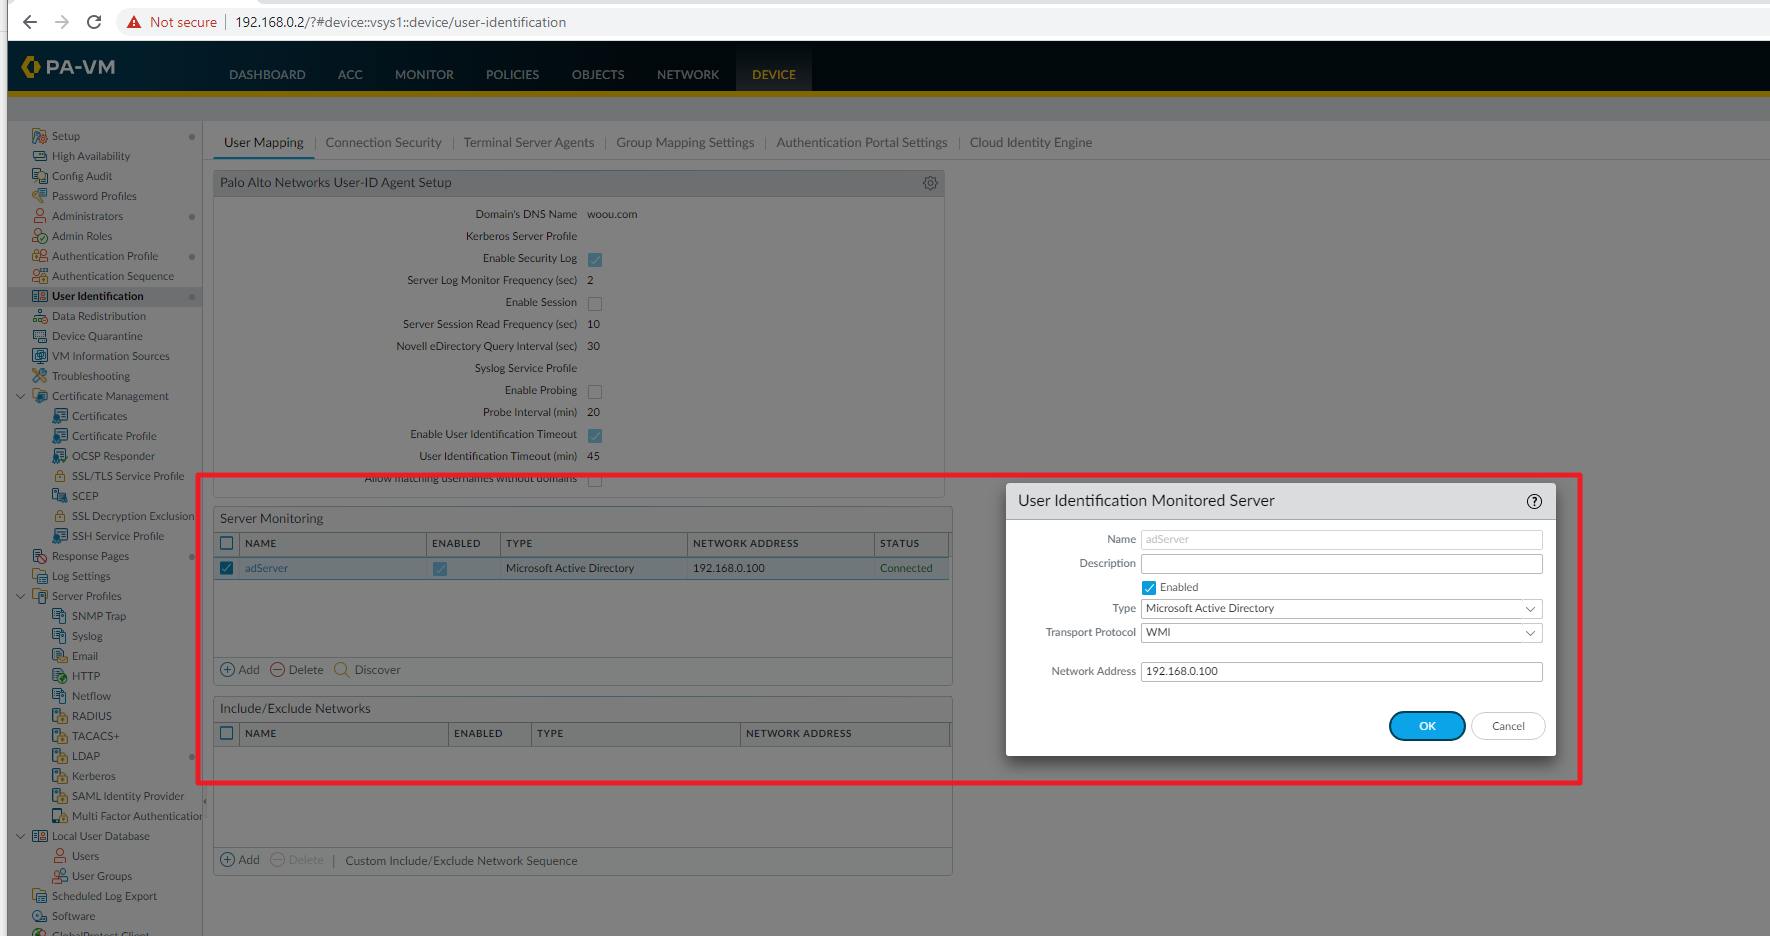The image size is (1770, 936).
Task: Click the VM Information Sources icon
Action: 40,356
